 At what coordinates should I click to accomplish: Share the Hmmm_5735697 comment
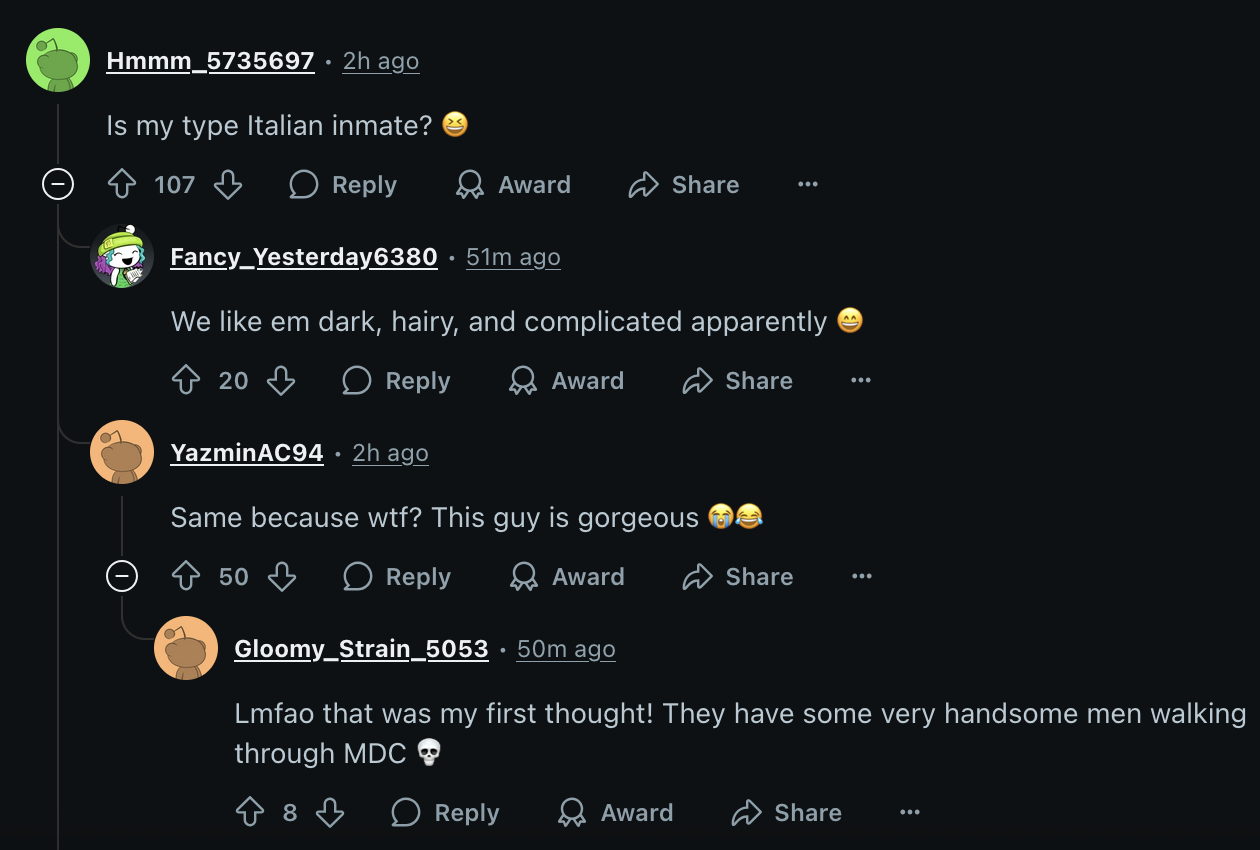684,184
